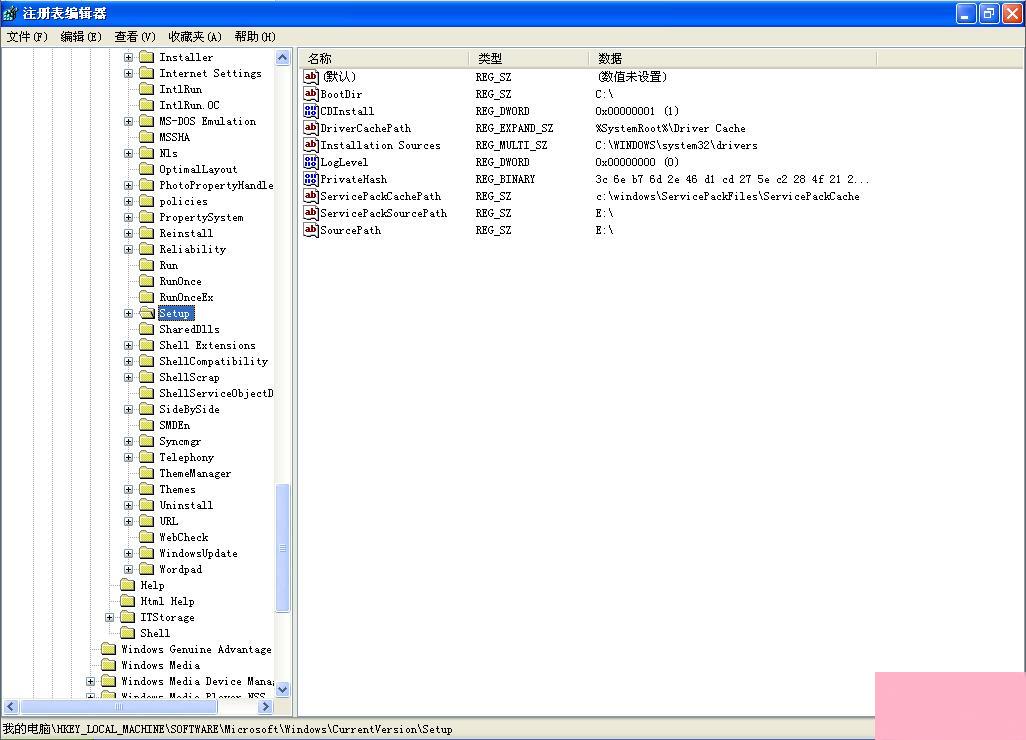
Task: Click the REG_EXPAND_SZ type cell
Action: click(x=514, y=128)
